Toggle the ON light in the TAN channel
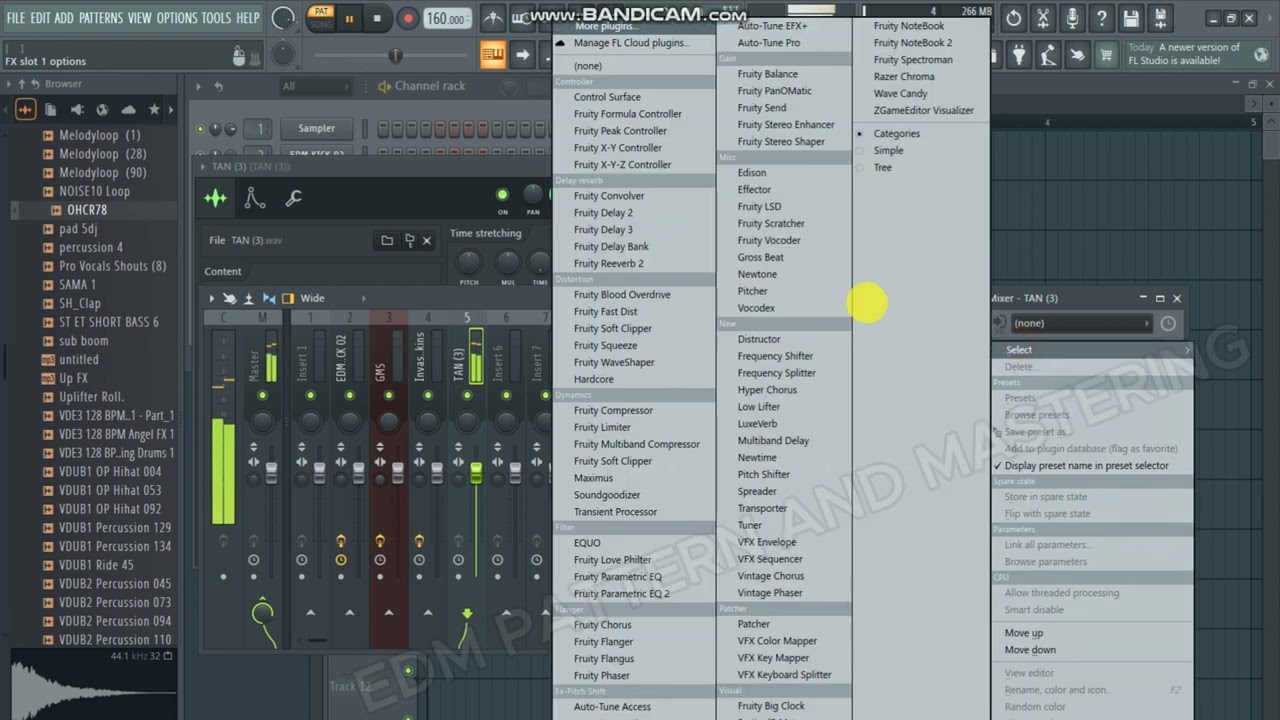The image size is (1280, 720). point(503,195)
